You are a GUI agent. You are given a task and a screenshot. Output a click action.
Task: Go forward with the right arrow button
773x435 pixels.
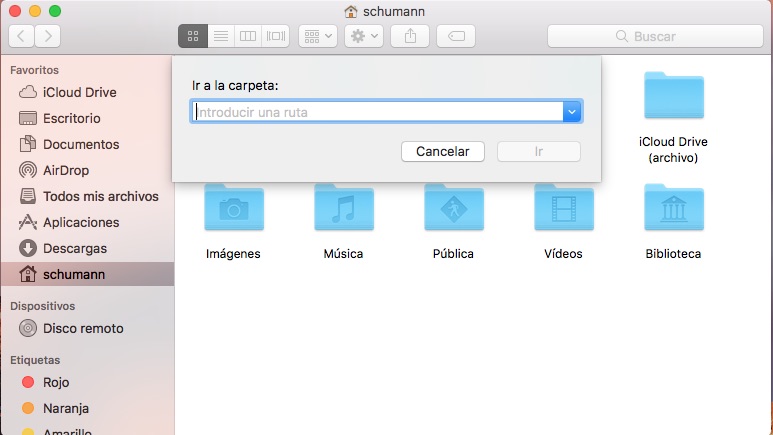click(x=48, y=36)
